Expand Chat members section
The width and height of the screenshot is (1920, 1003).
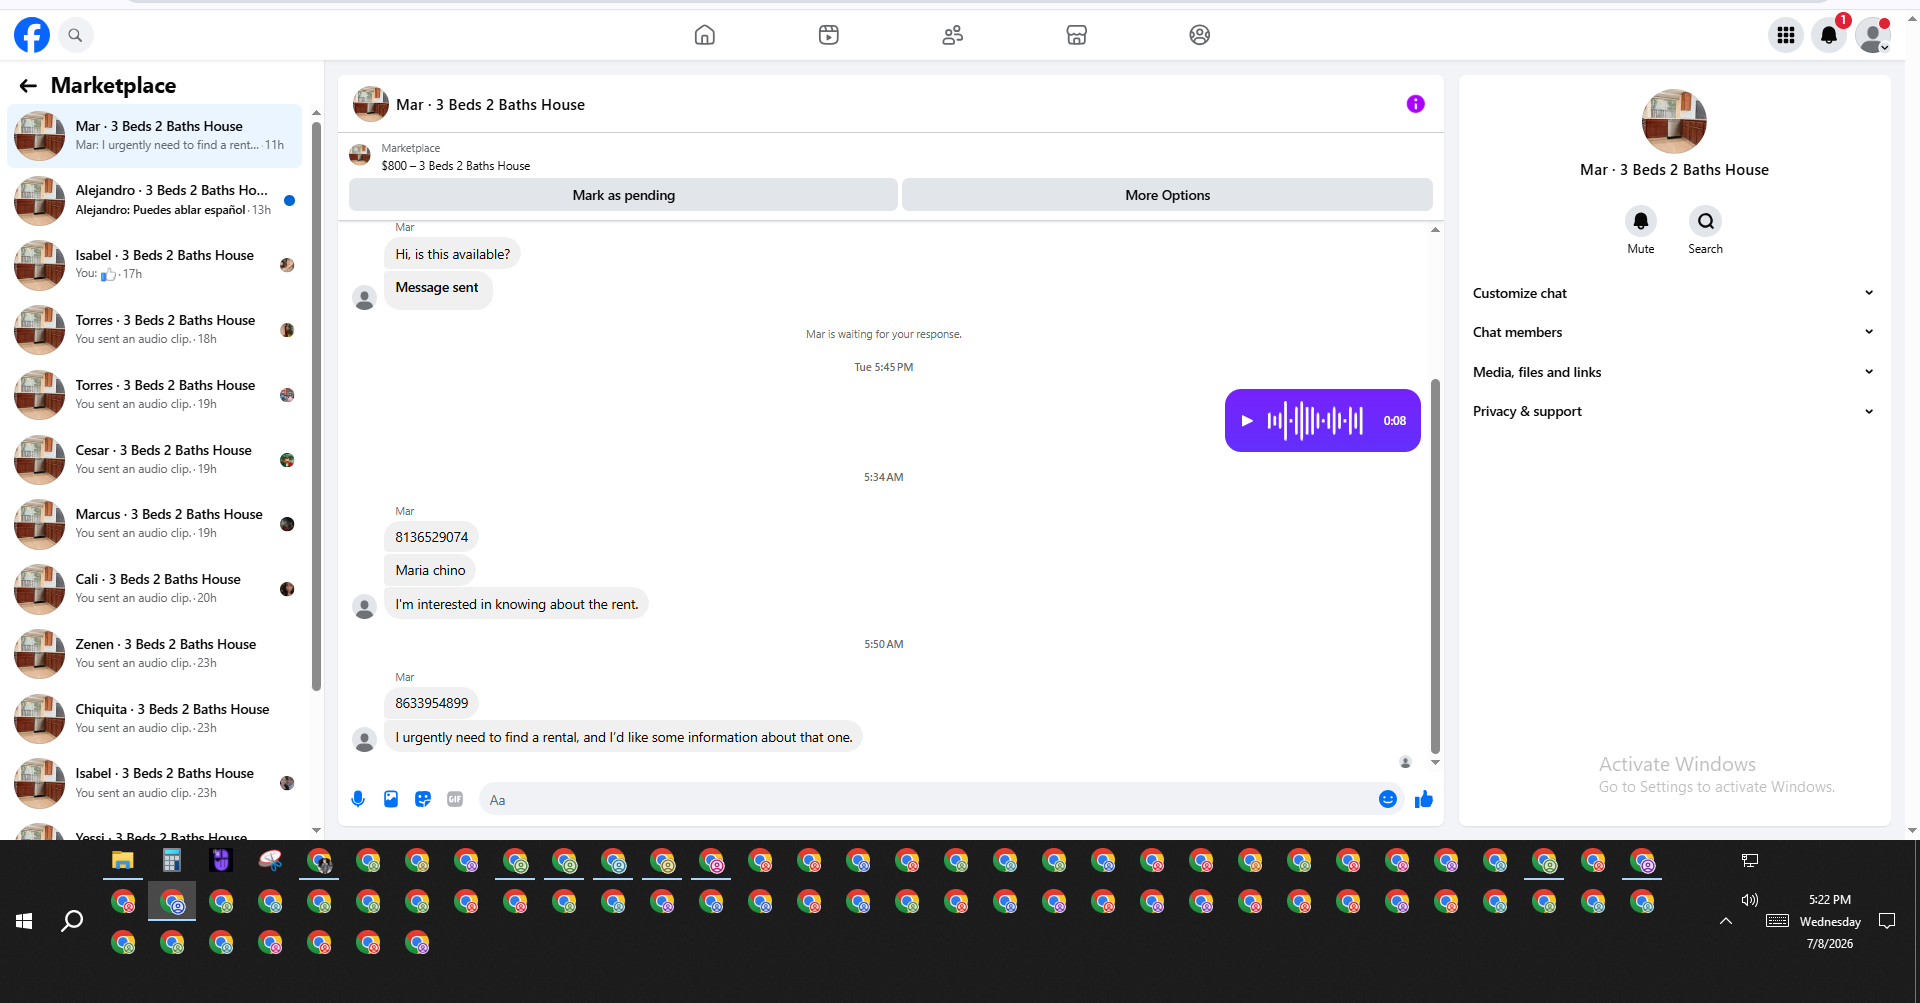[x=1673, y=332]
